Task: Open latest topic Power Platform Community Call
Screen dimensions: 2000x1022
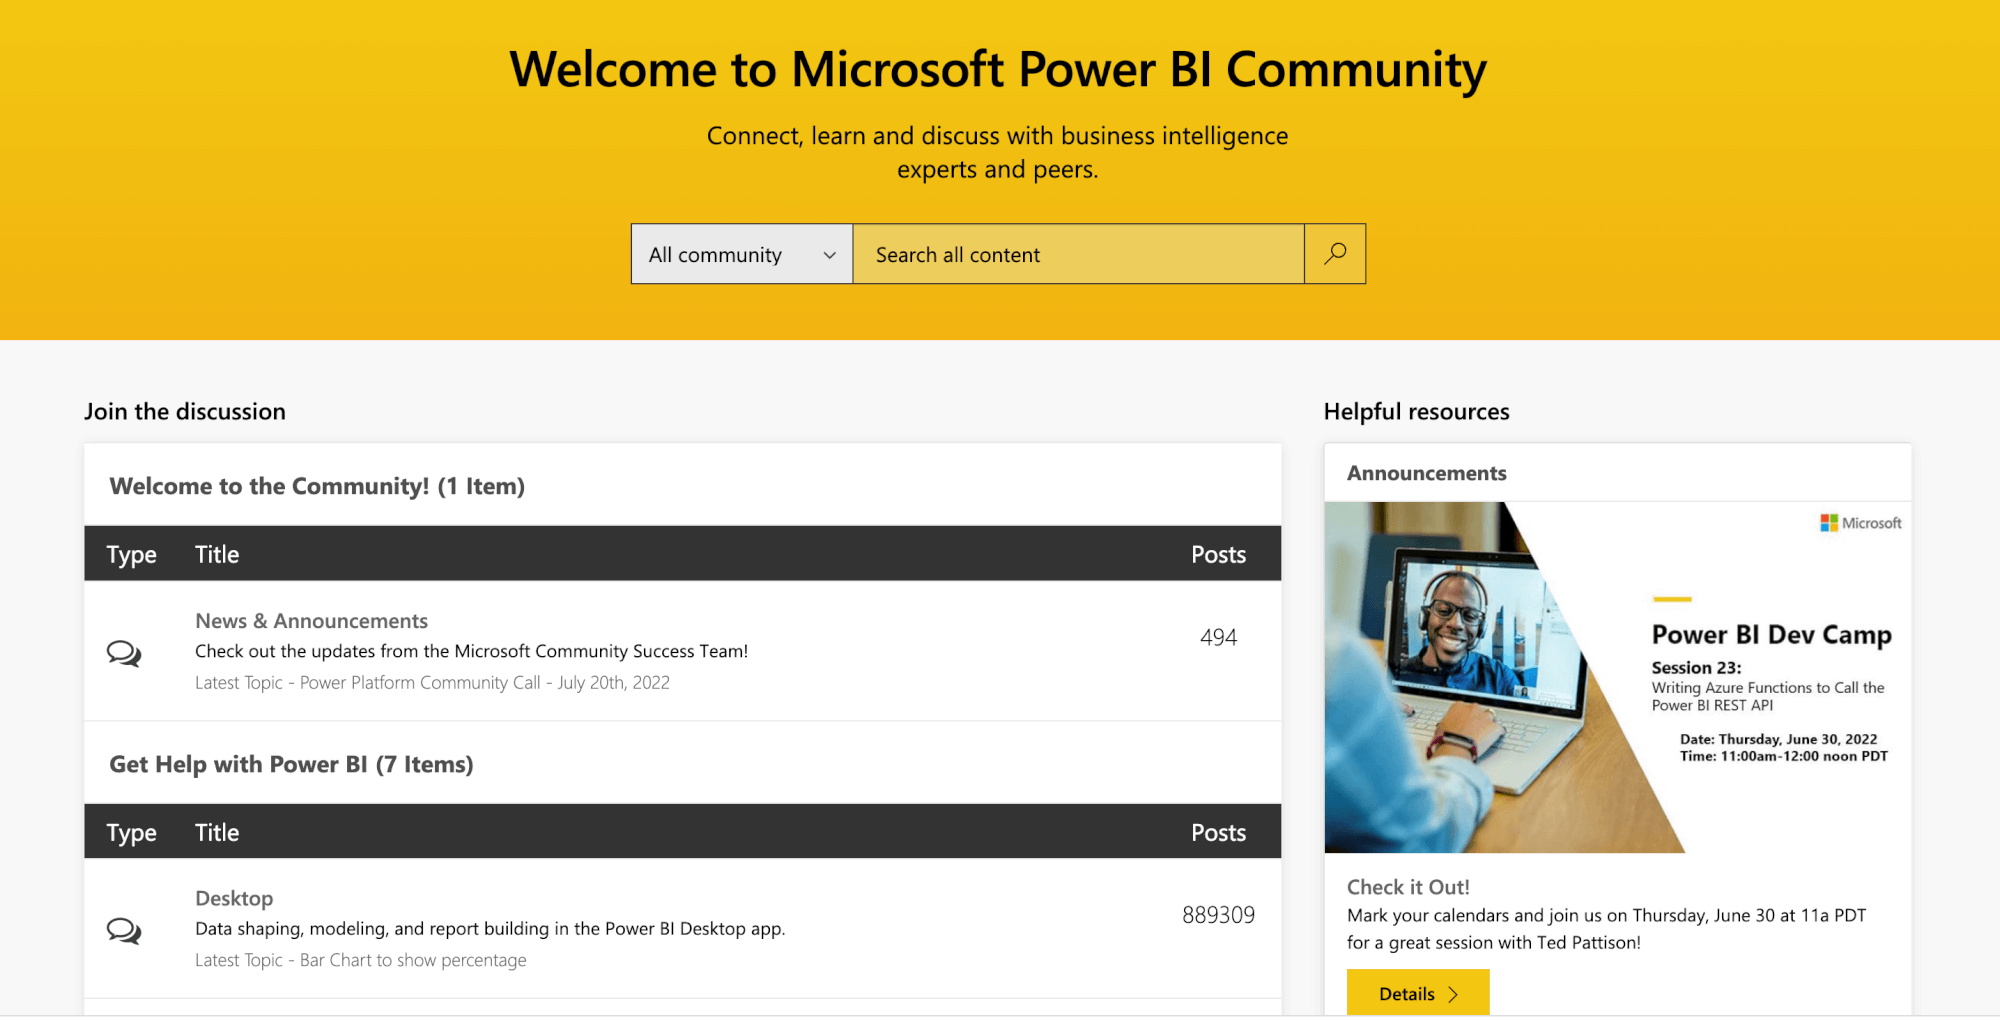Action: pyautogui.click(x=485, y=683)
